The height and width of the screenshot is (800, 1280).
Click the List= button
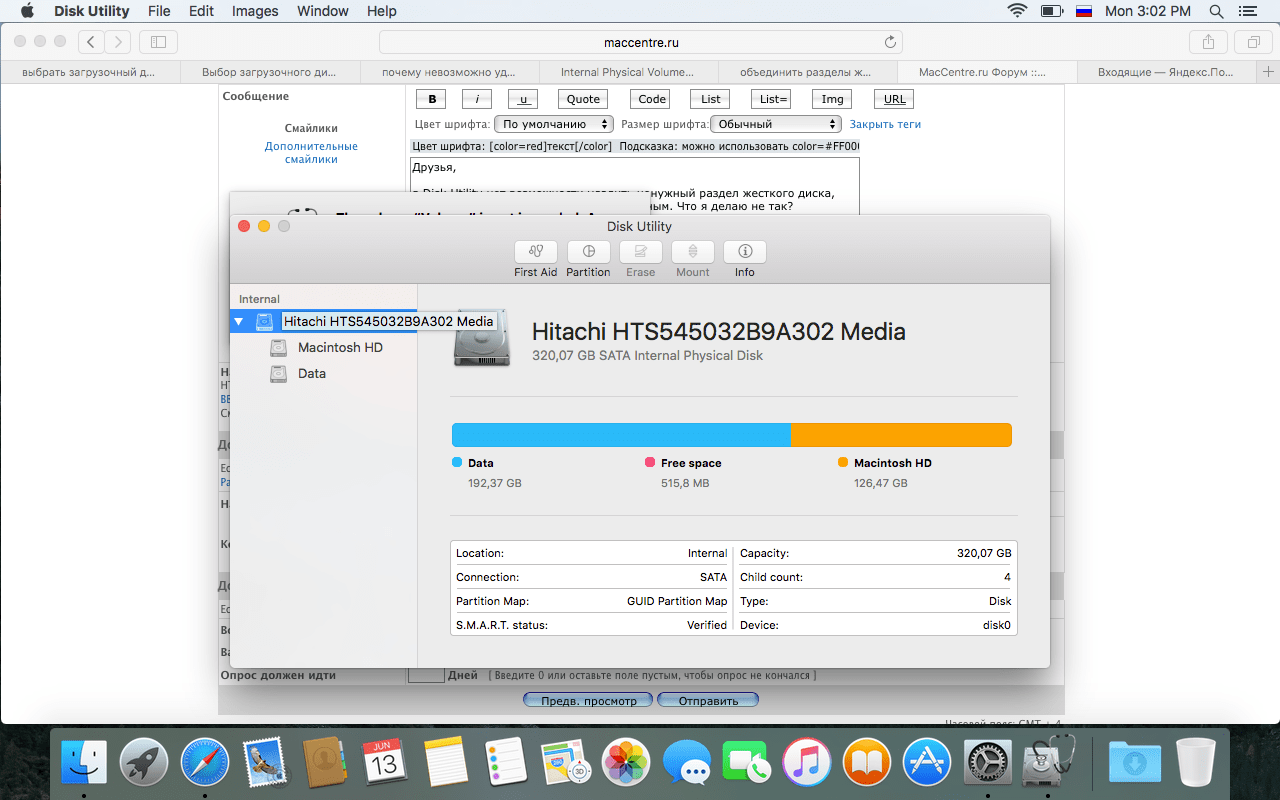tap(774, 99)
